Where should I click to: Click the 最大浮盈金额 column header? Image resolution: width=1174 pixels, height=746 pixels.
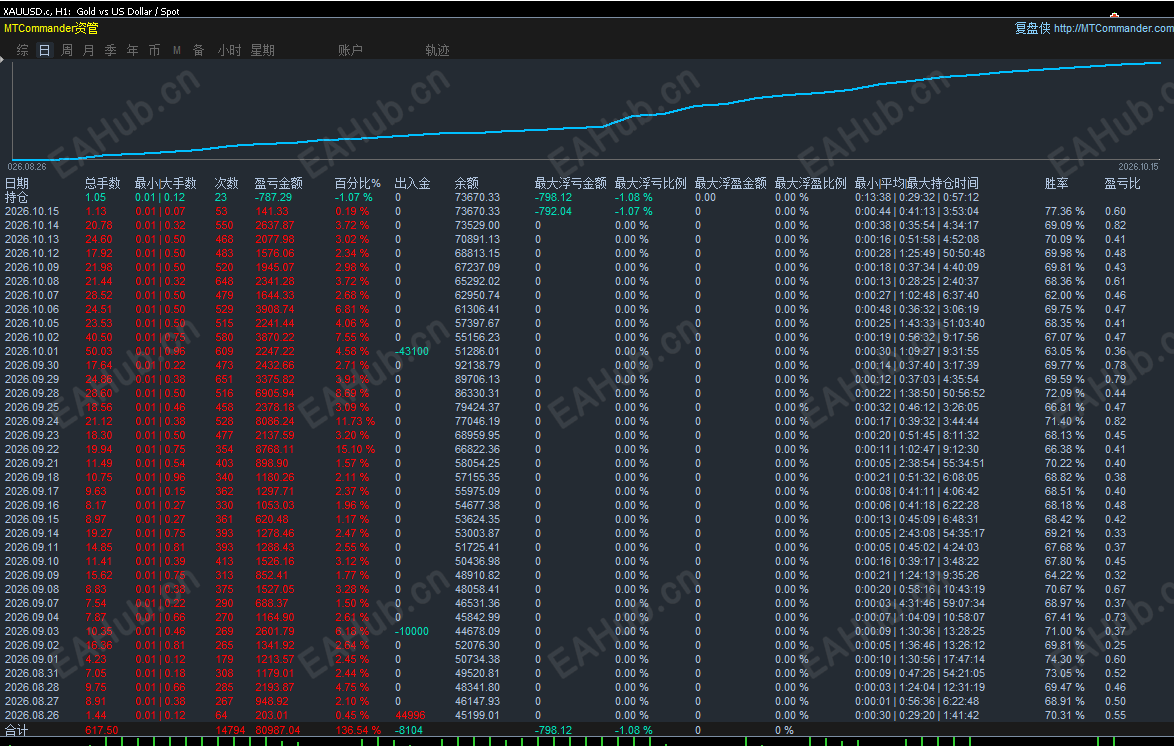[731, 183]
